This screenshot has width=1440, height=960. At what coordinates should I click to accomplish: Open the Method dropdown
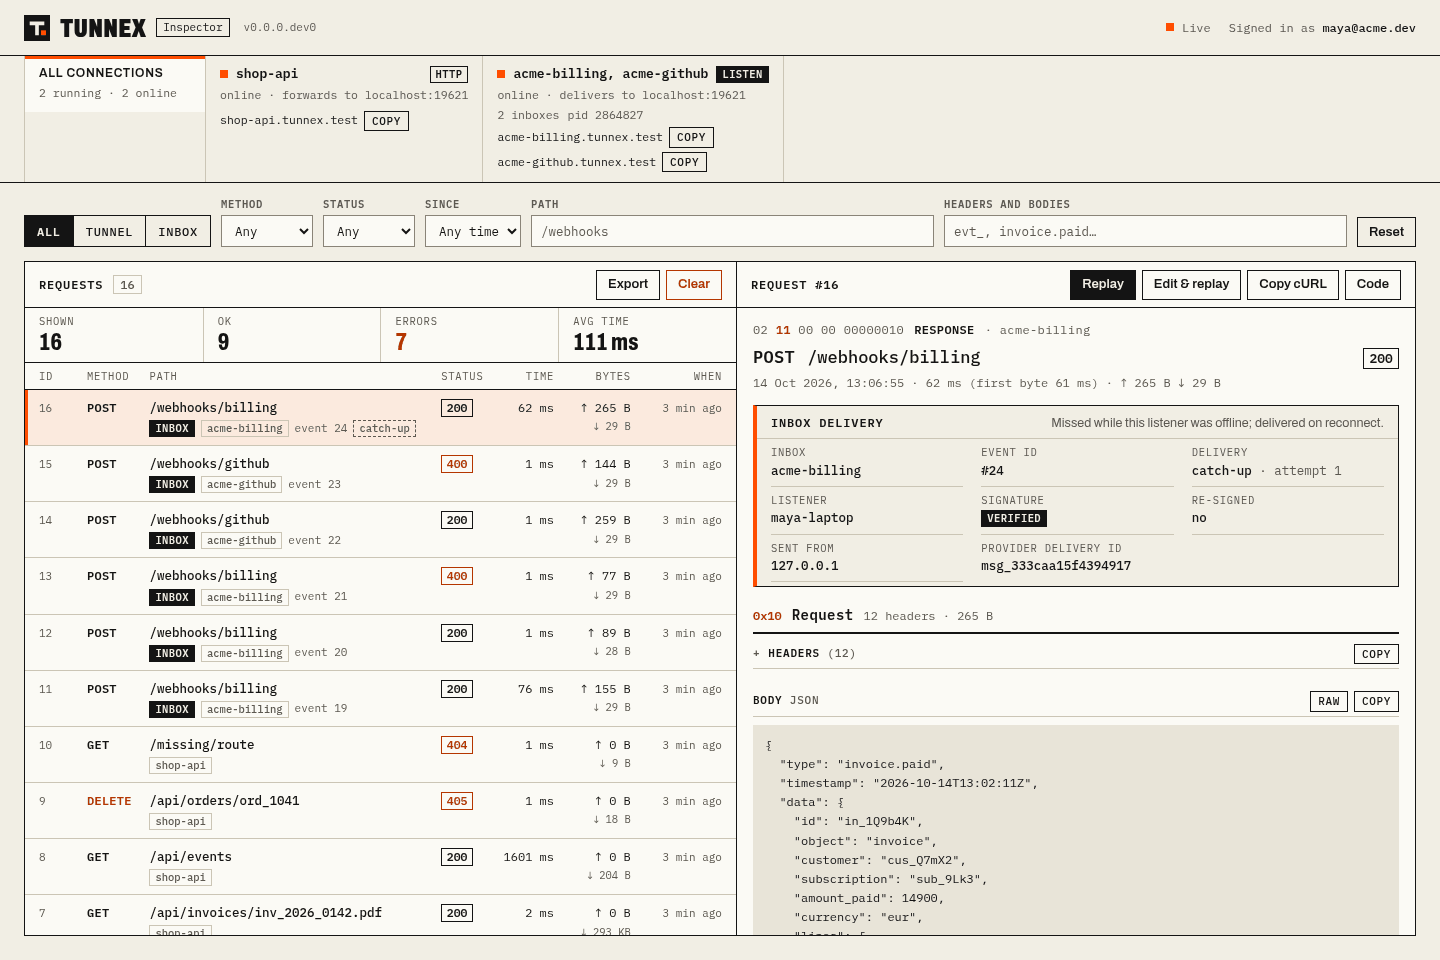coord(267,231)
